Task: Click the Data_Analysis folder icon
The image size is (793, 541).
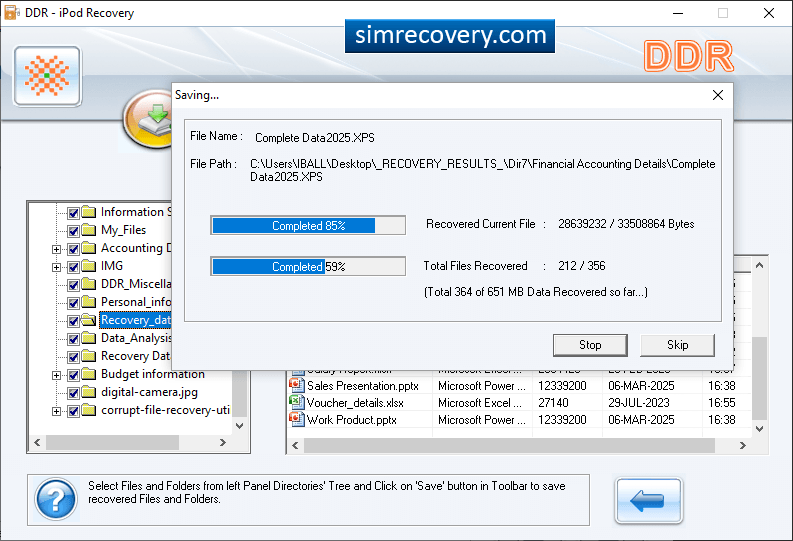Action: (x=89, y=338)
